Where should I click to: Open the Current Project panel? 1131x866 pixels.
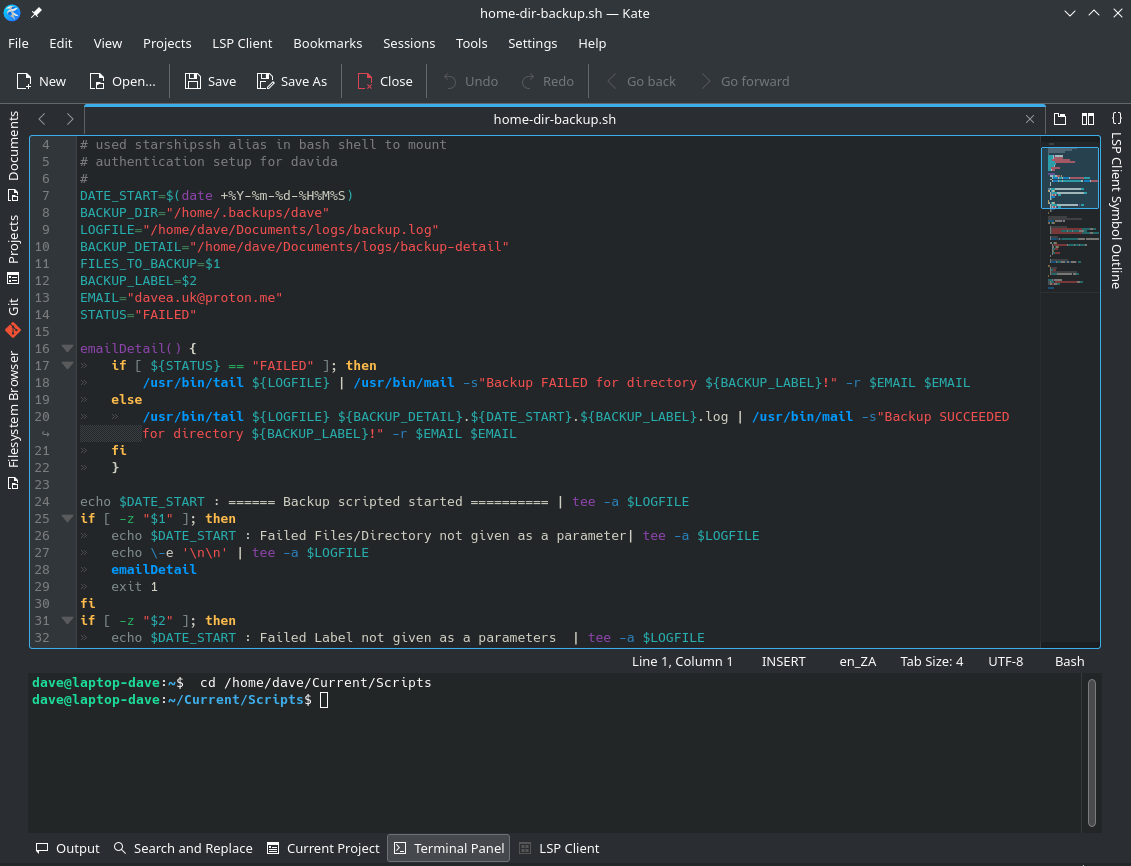[322, 848]
